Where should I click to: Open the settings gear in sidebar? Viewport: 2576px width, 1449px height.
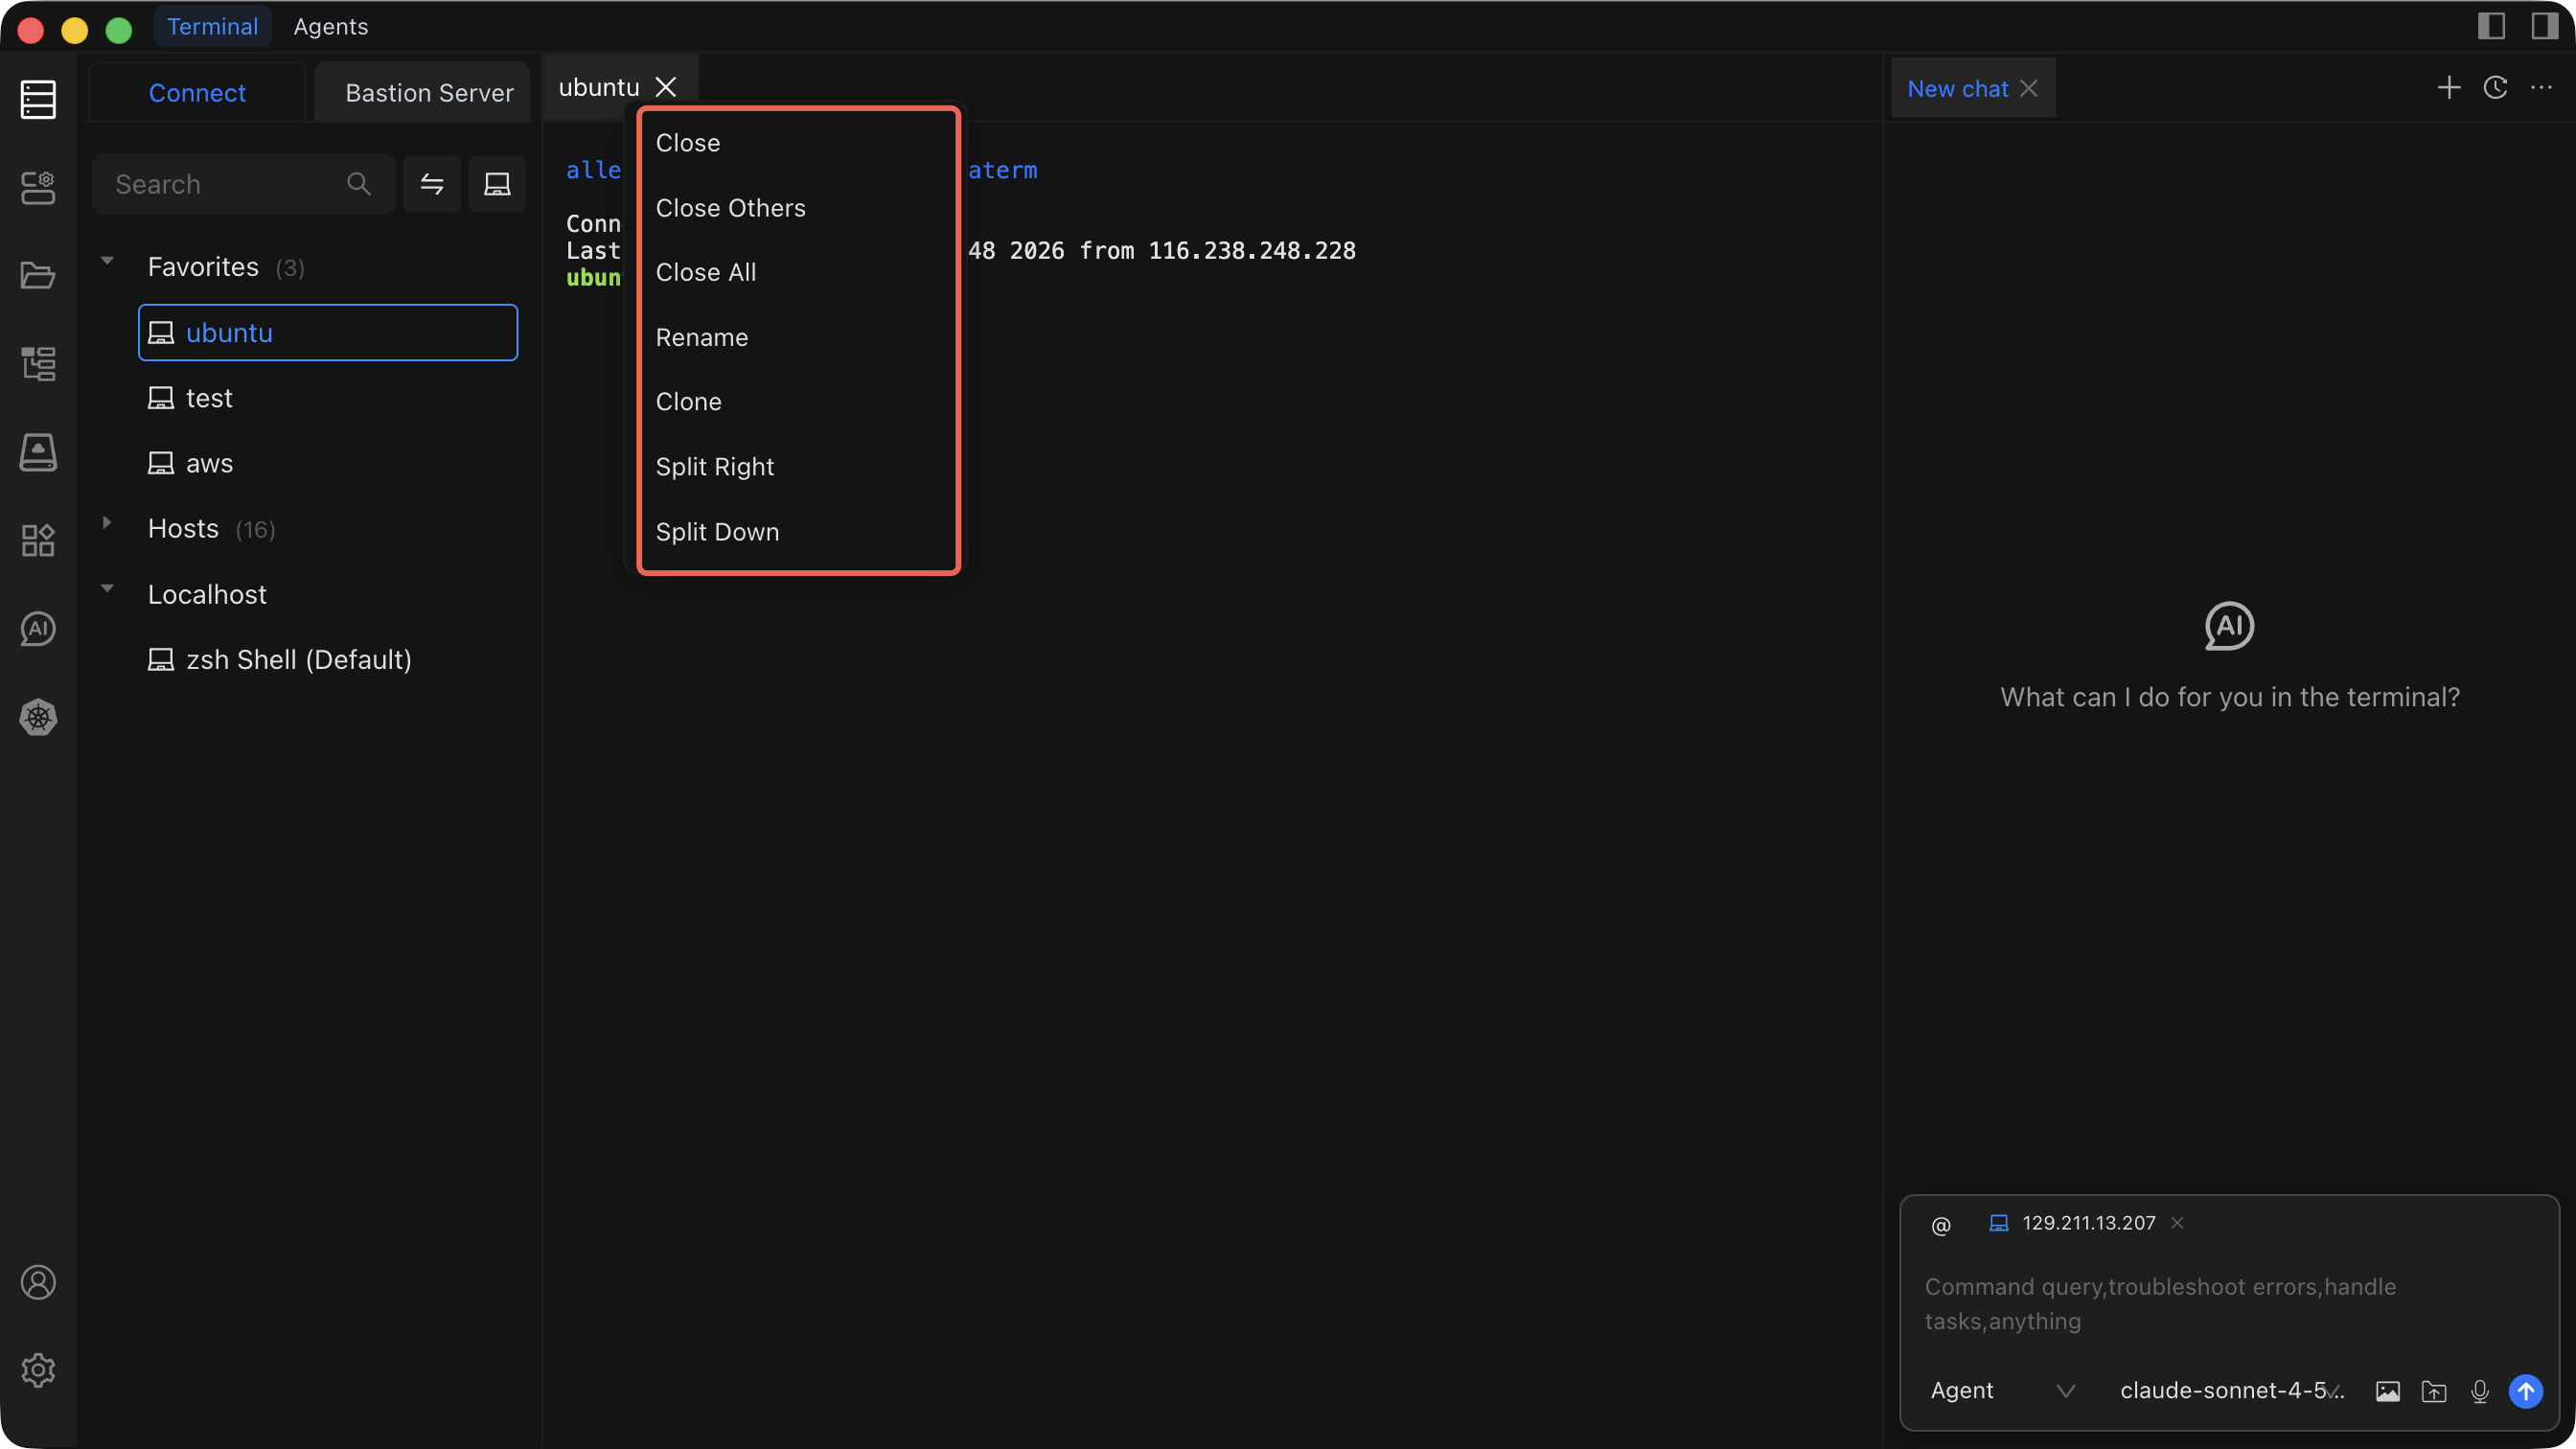(38, 1370)
